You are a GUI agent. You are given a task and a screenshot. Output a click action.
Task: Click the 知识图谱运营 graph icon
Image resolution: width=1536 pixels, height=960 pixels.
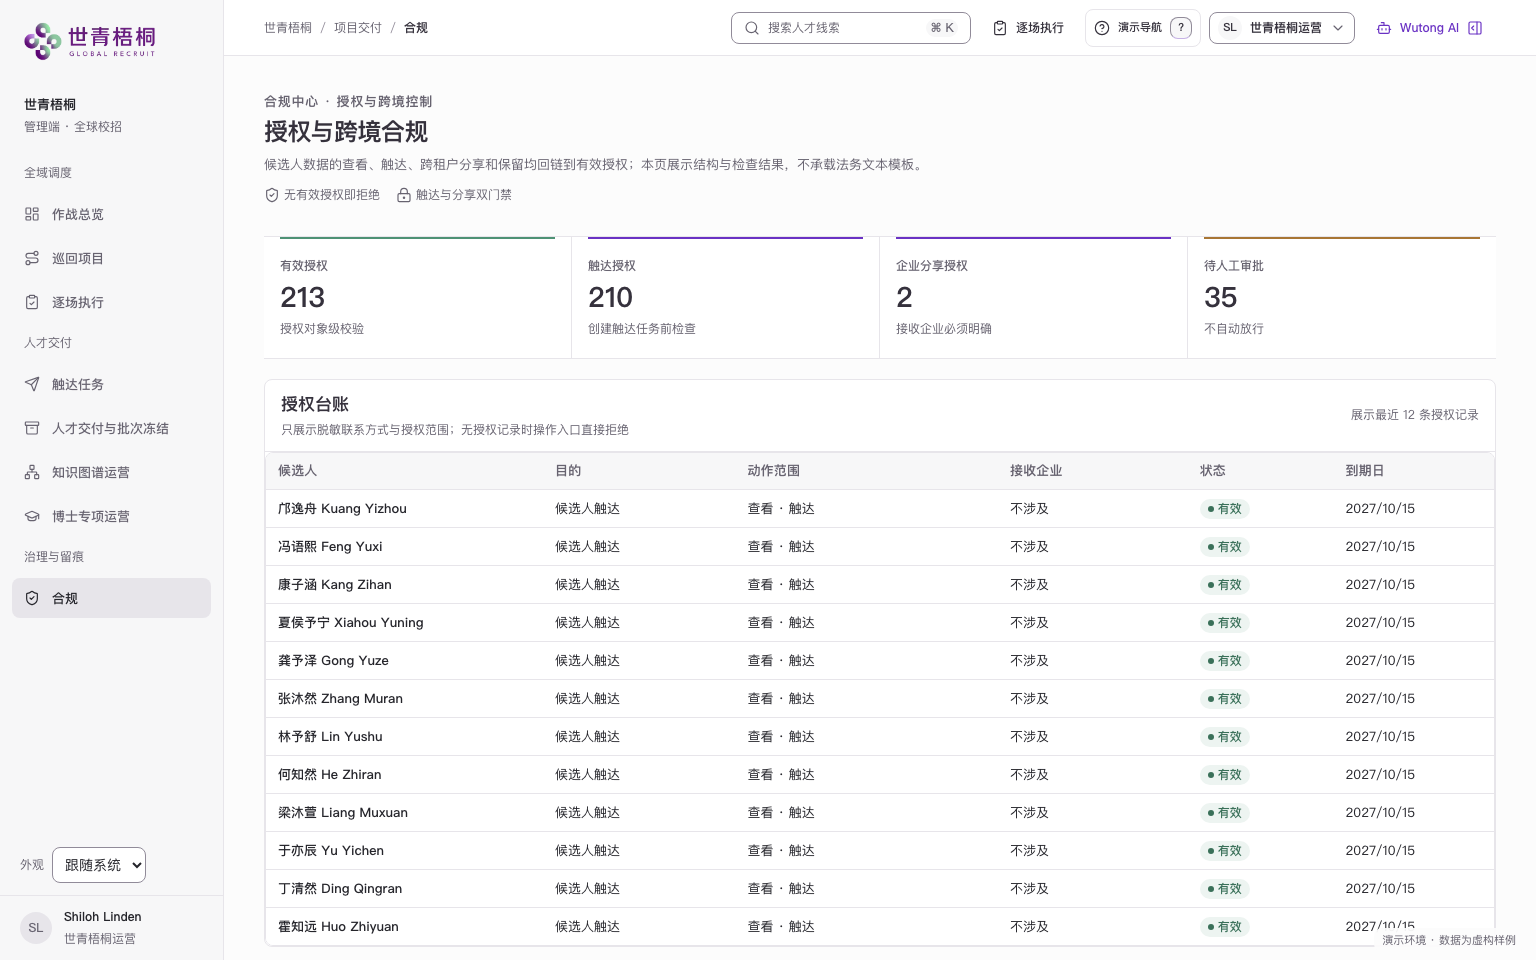coord(32,472)
